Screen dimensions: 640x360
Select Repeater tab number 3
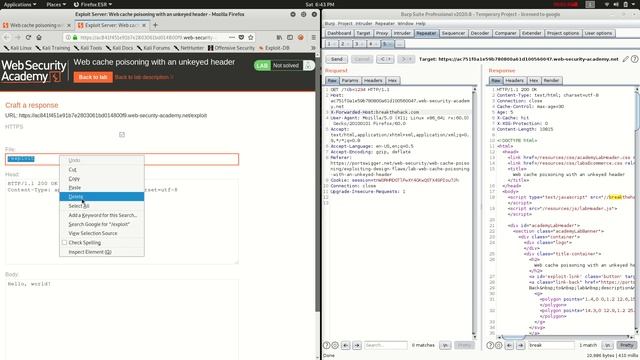[x=358, y=44]
